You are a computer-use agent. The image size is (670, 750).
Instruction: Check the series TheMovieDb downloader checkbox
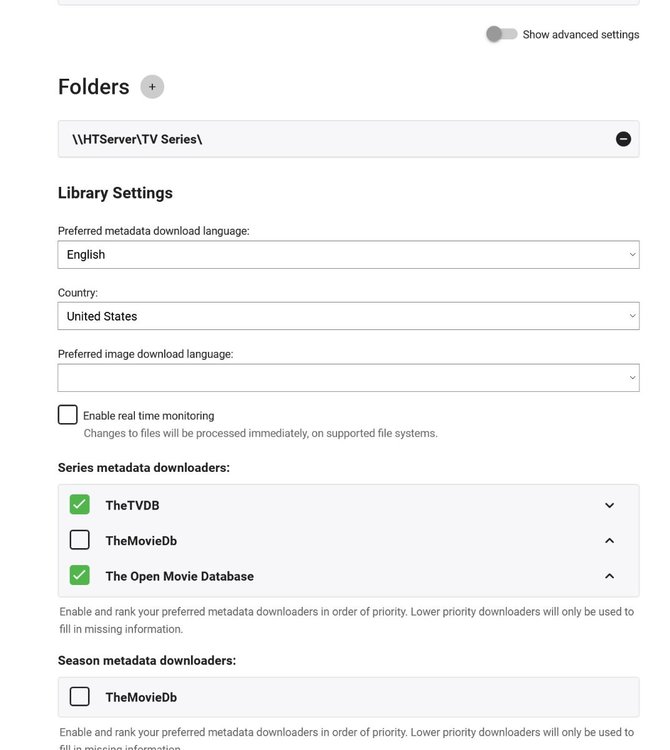(x=80, y=540)
